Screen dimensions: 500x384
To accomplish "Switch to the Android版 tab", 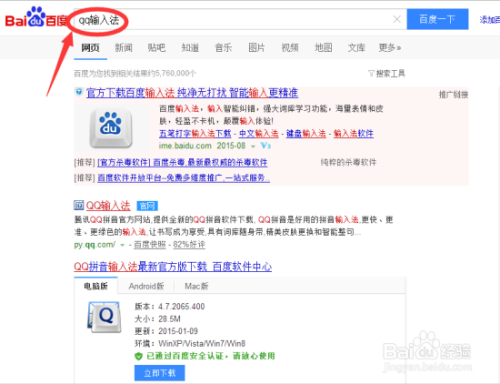I will (146, 286).
